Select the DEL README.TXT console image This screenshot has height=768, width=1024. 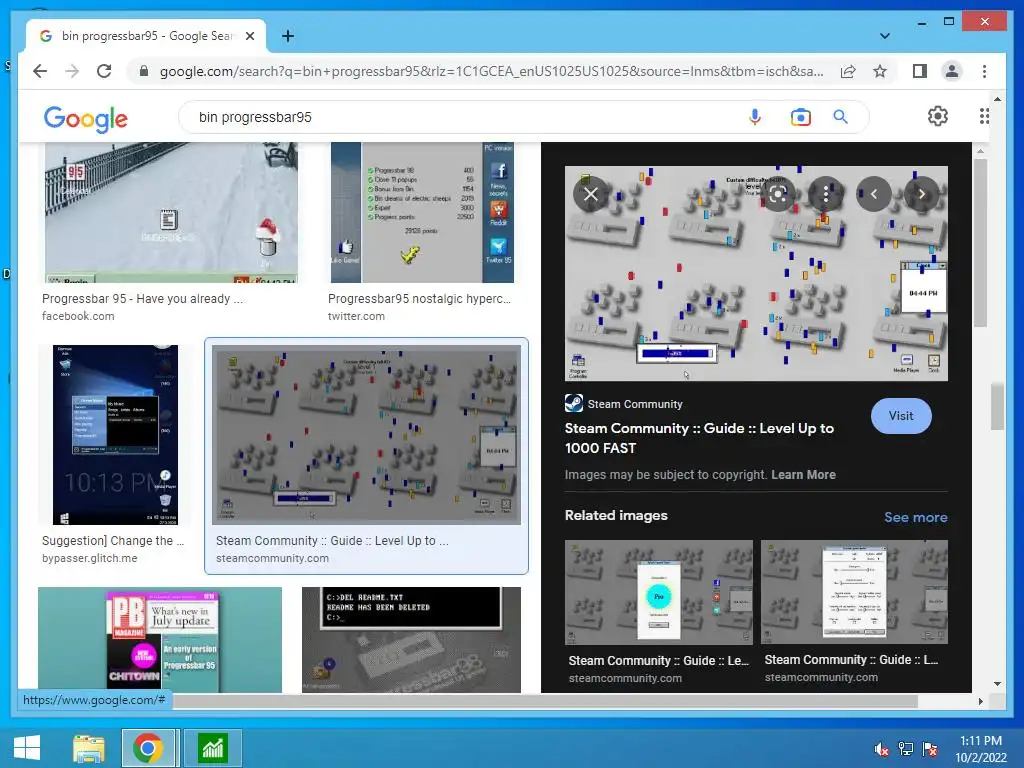tap(411, 640)
